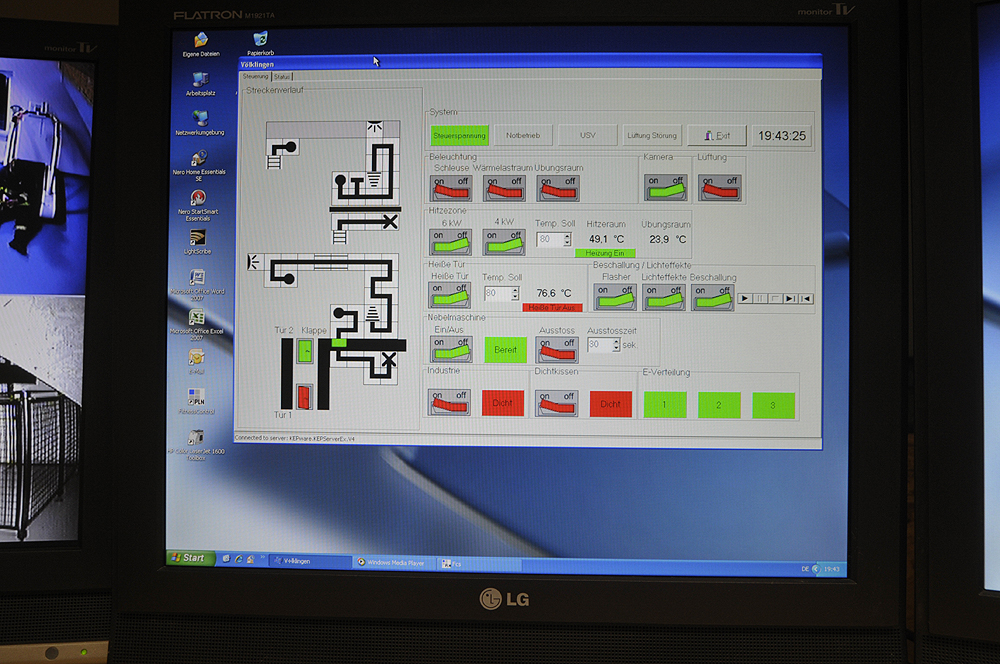Open Eigene Dateien desktop icon
1000x664 pixels.
(x=201, y=42)
